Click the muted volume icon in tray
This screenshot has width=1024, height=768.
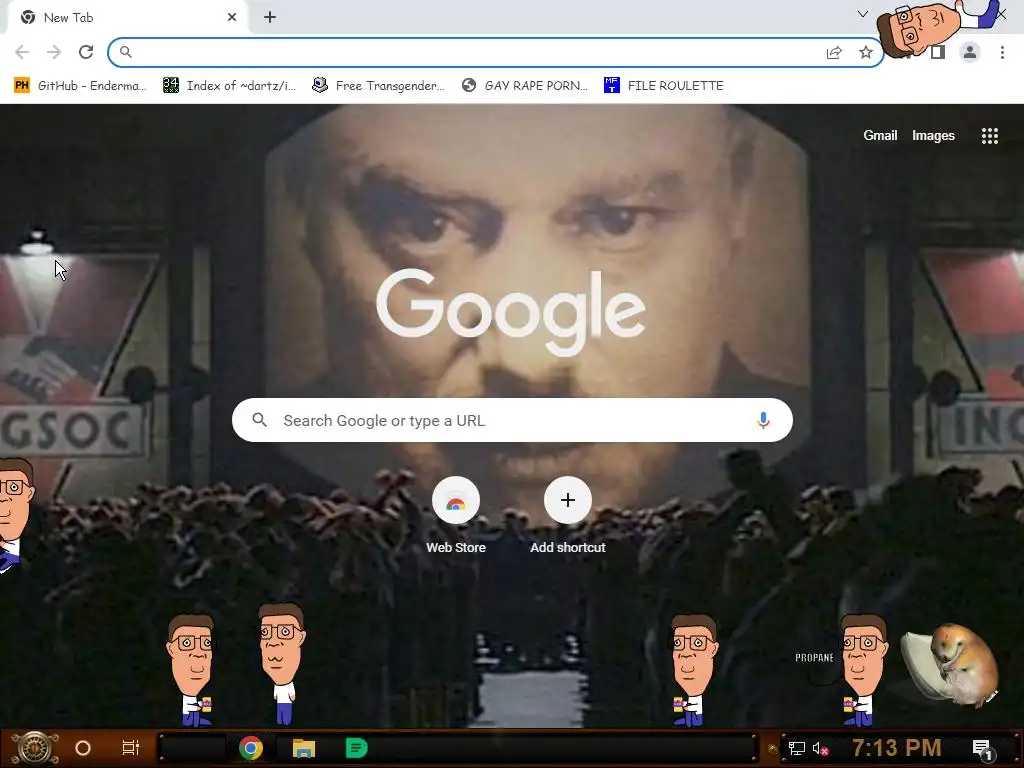click(x=820, y=748)
